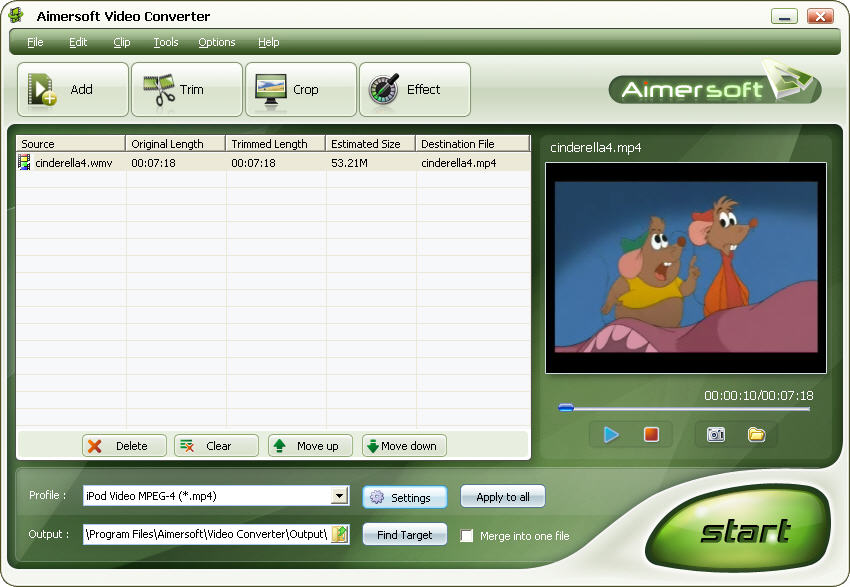Click the green start button

point(745,530)
